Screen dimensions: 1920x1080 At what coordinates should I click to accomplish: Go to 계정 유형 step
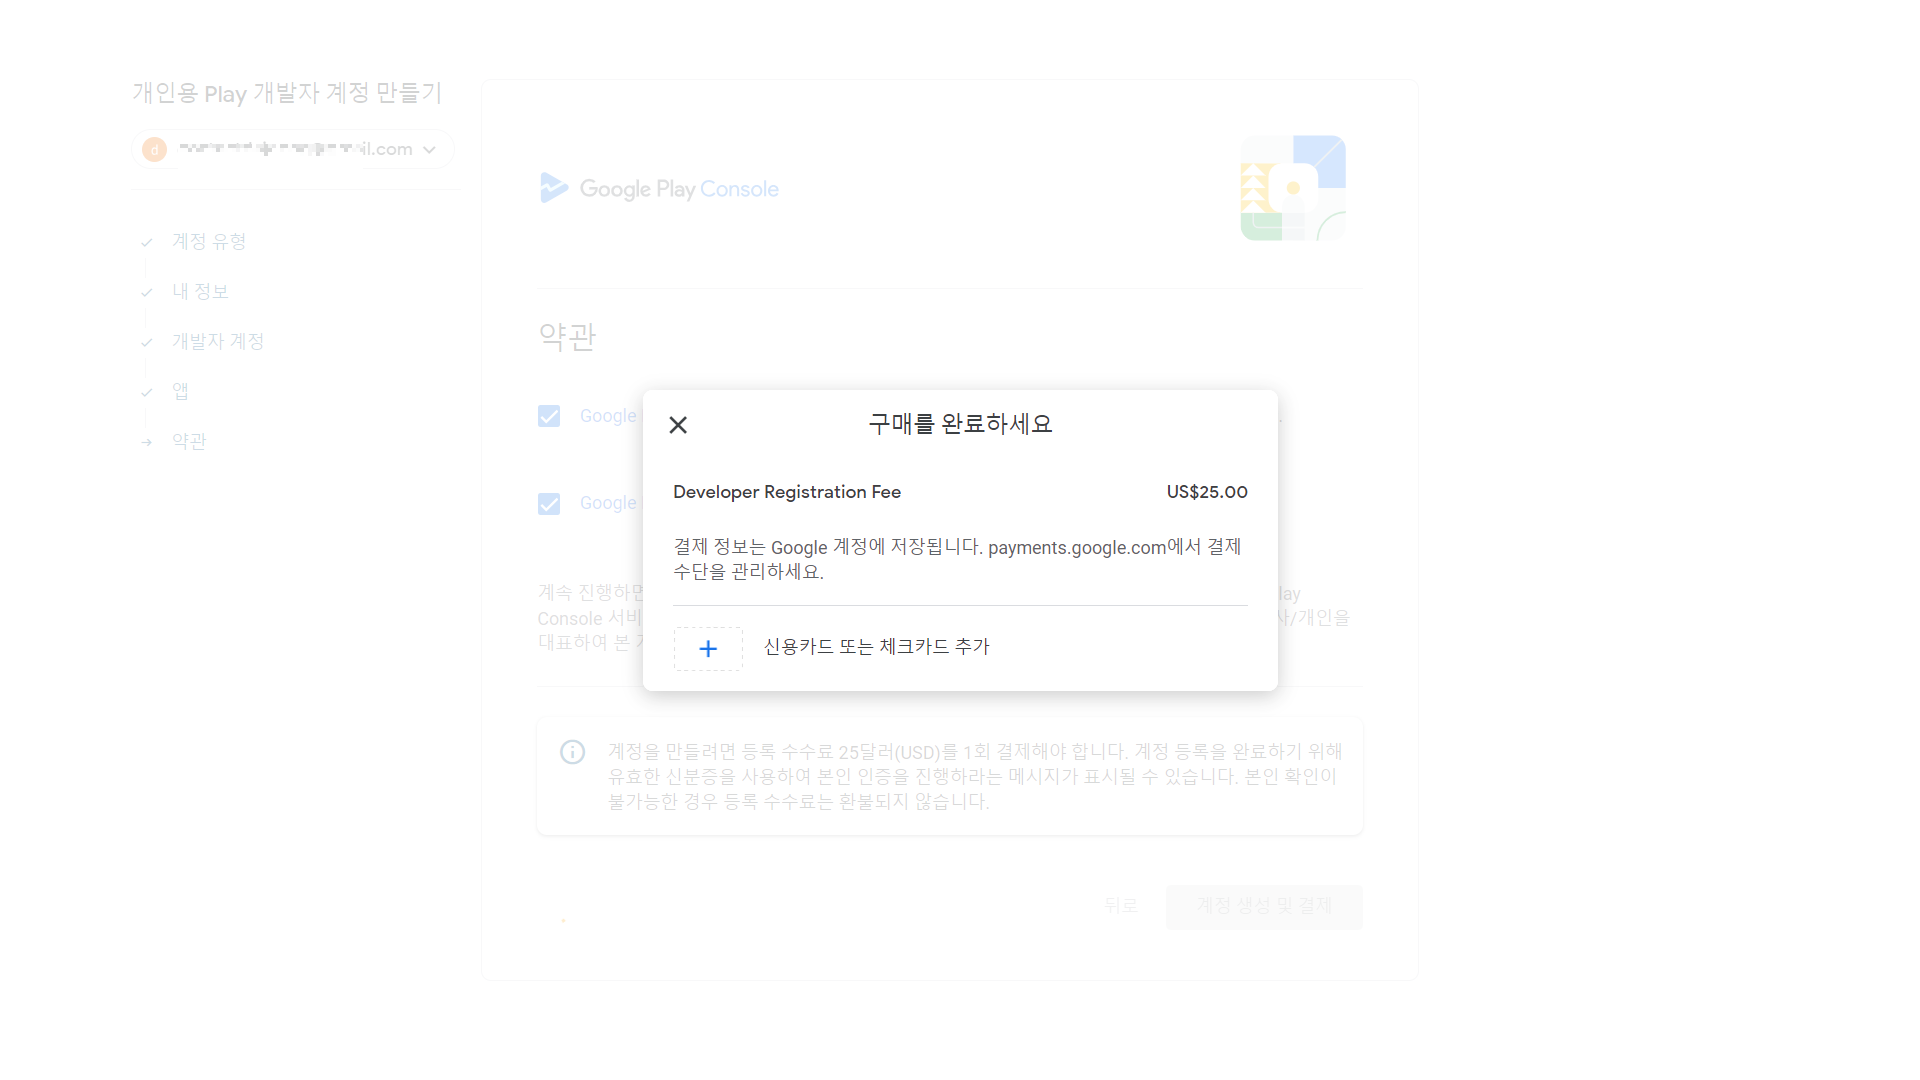(x=209, y=241)
